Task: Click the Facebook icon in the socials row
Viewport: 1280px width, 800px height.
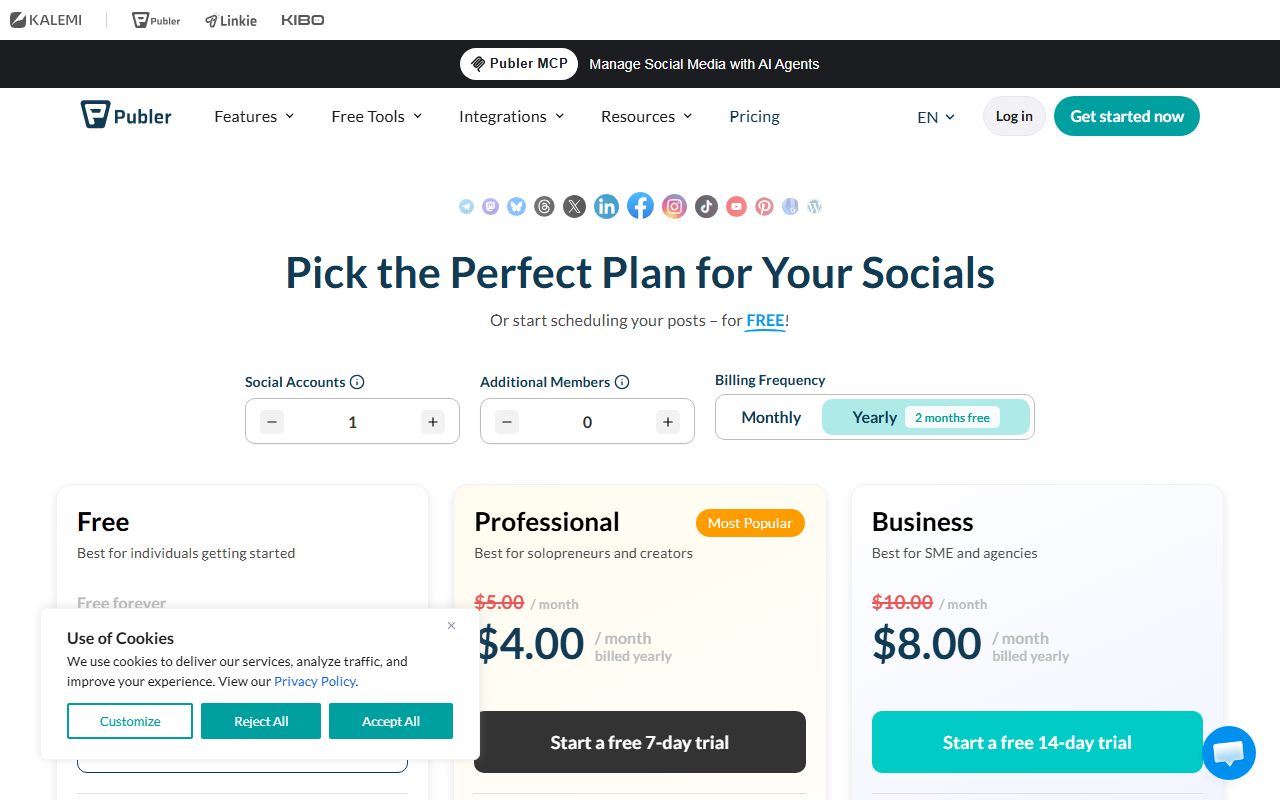Action: click(640, 206)
